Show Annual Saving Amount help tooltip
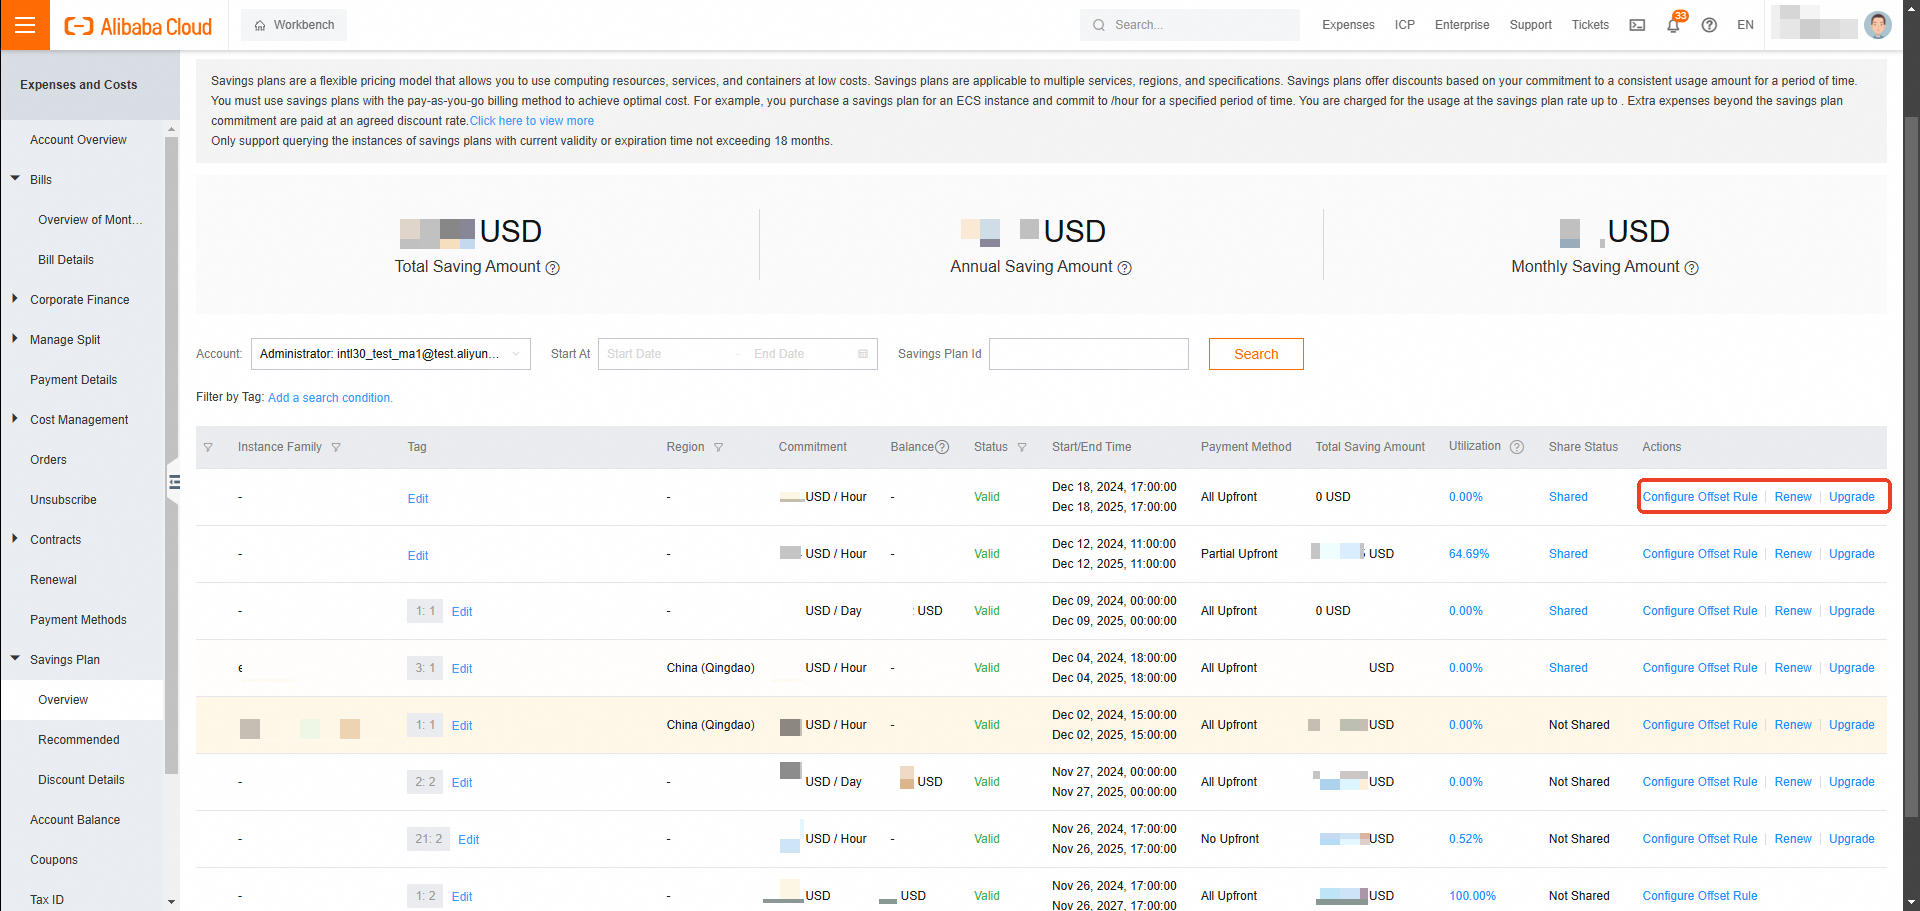1920x911 pixels. pos(1124,268)
